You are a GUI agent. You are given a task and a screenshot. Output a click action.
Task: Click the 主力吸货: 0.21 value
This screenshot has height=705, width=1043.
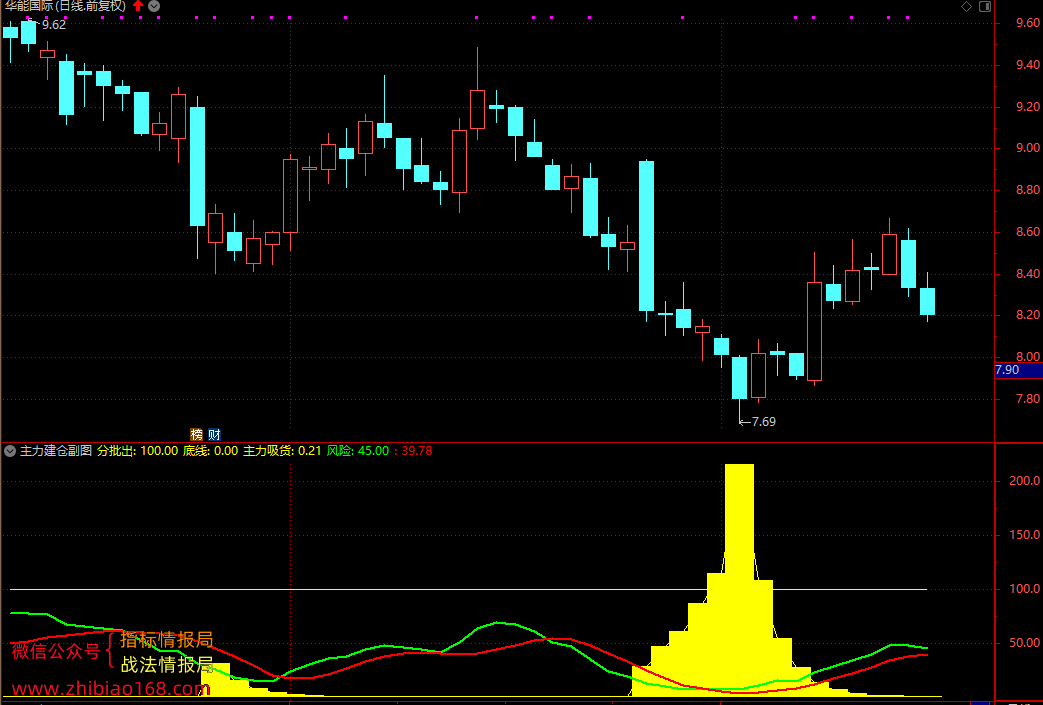pyautogui.click(x=282, y=451)
